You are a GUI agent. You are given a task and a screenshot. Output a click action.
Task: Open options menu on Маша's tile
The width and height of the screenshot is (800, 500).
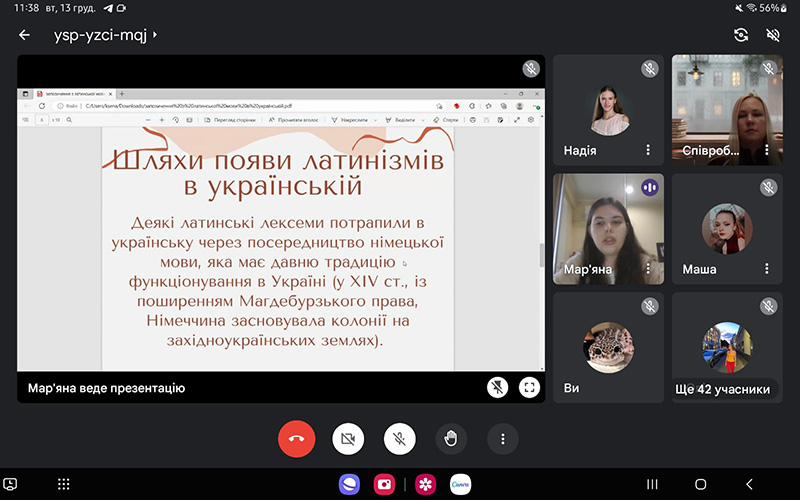point(767,269)
